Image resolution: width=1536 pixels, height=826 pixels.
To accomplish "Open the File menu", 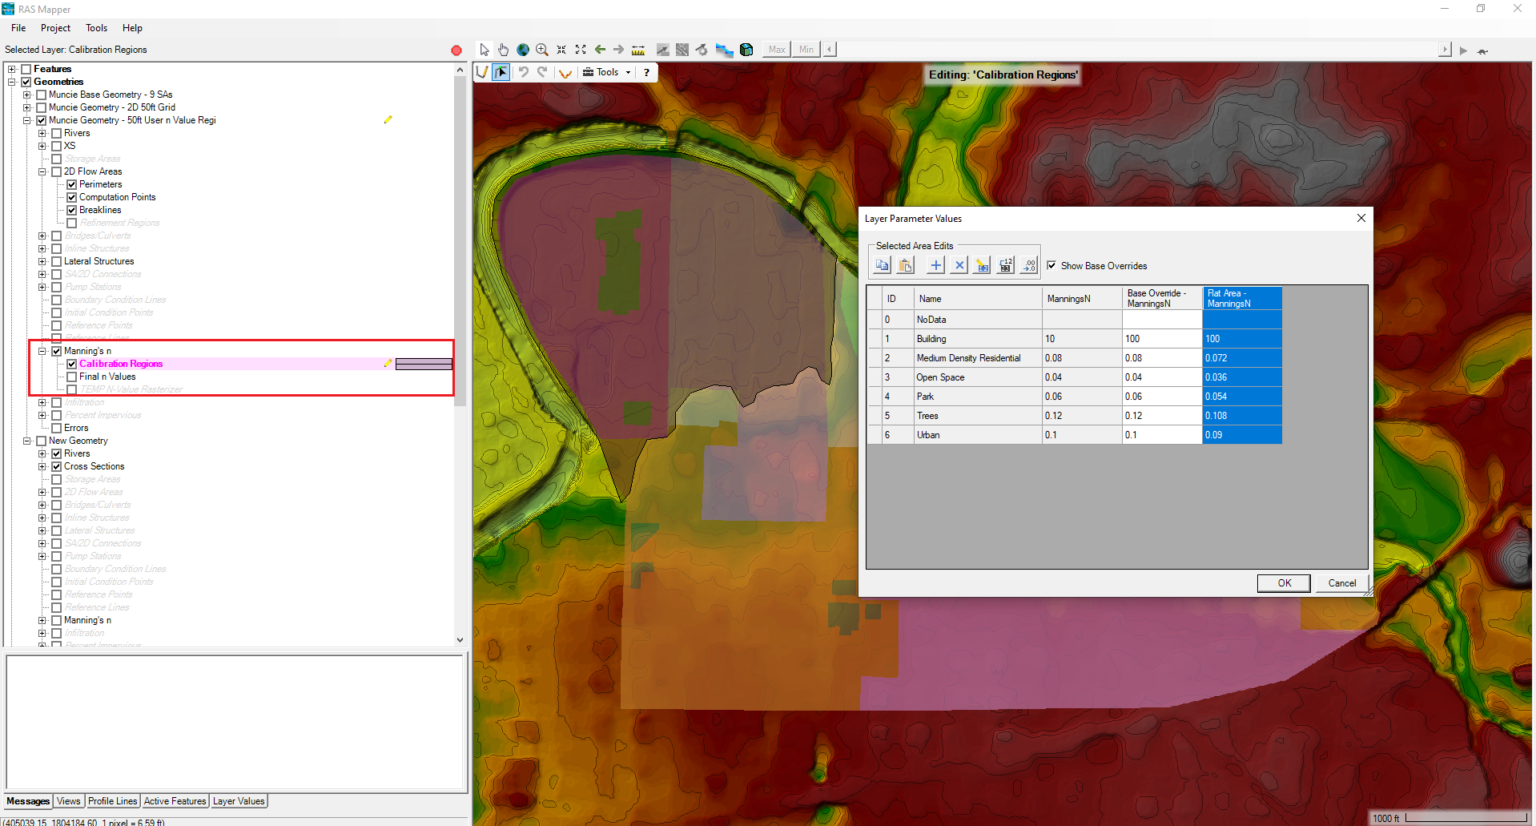I will click(18, 28).
